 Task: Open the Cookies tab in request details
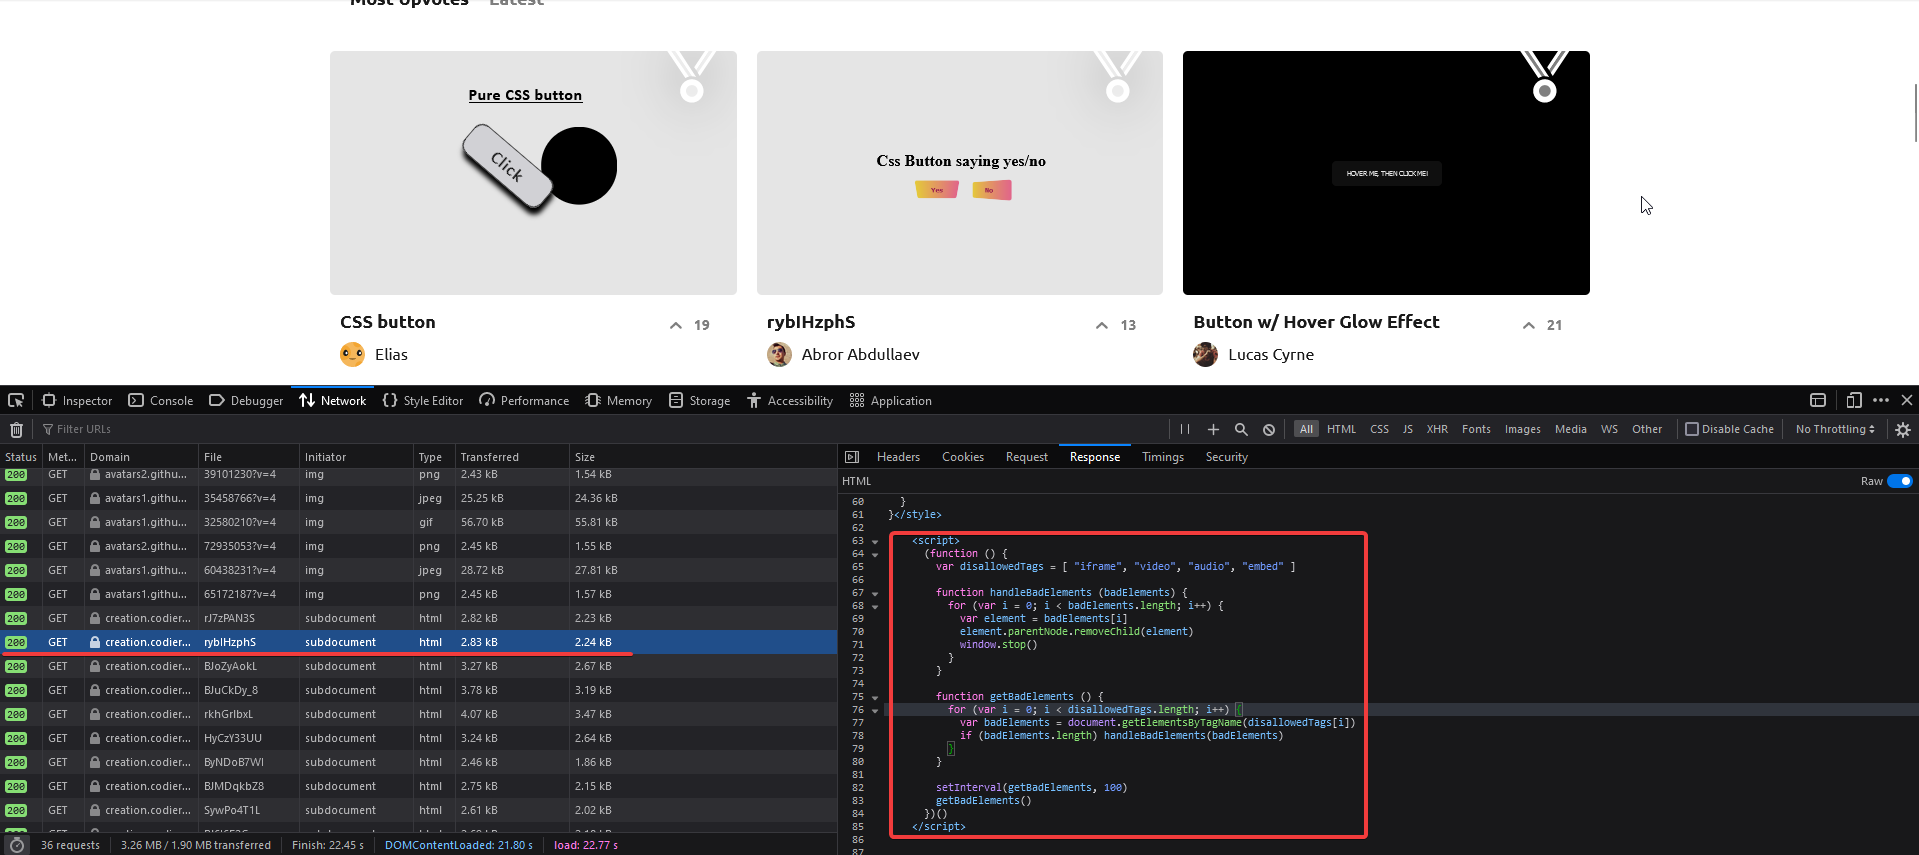(x=963, y=457)
